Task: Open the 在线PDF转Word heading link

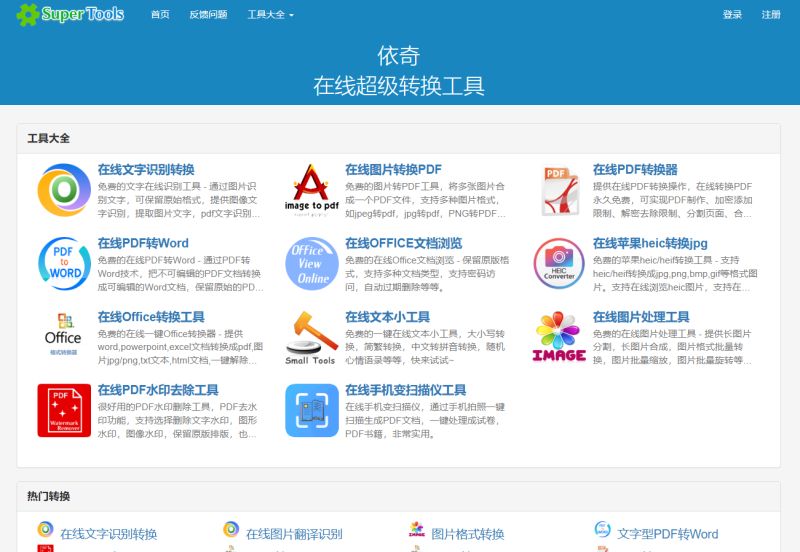Action: click(143, 243)
